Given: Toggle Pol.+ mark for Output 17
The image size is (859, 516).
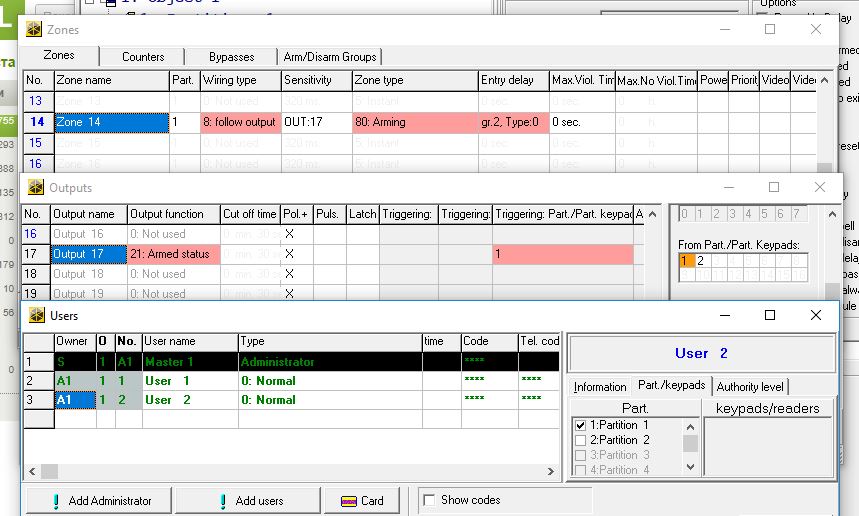Looking at the screenshot, I should click(x=290, y=254).
